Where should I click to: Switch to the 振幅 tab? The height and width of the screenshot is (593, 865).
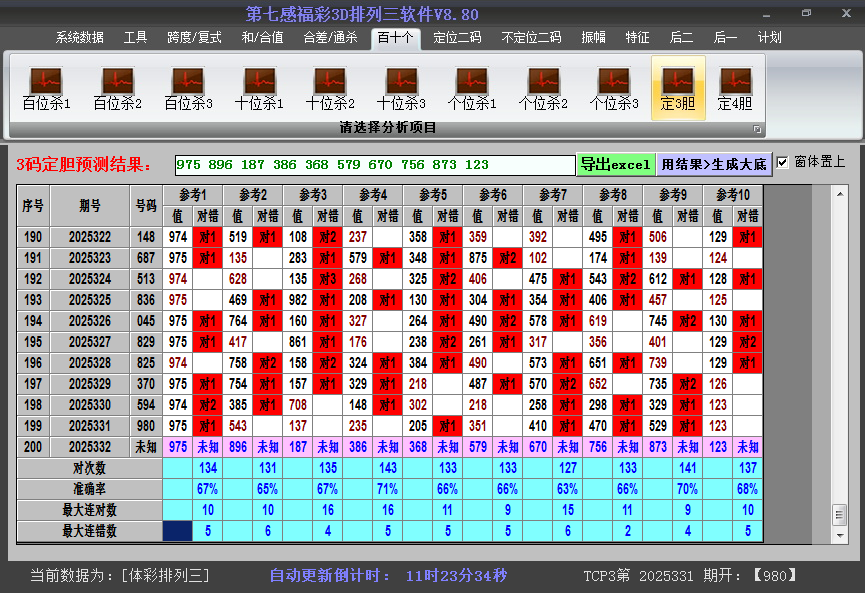(593, 37)
